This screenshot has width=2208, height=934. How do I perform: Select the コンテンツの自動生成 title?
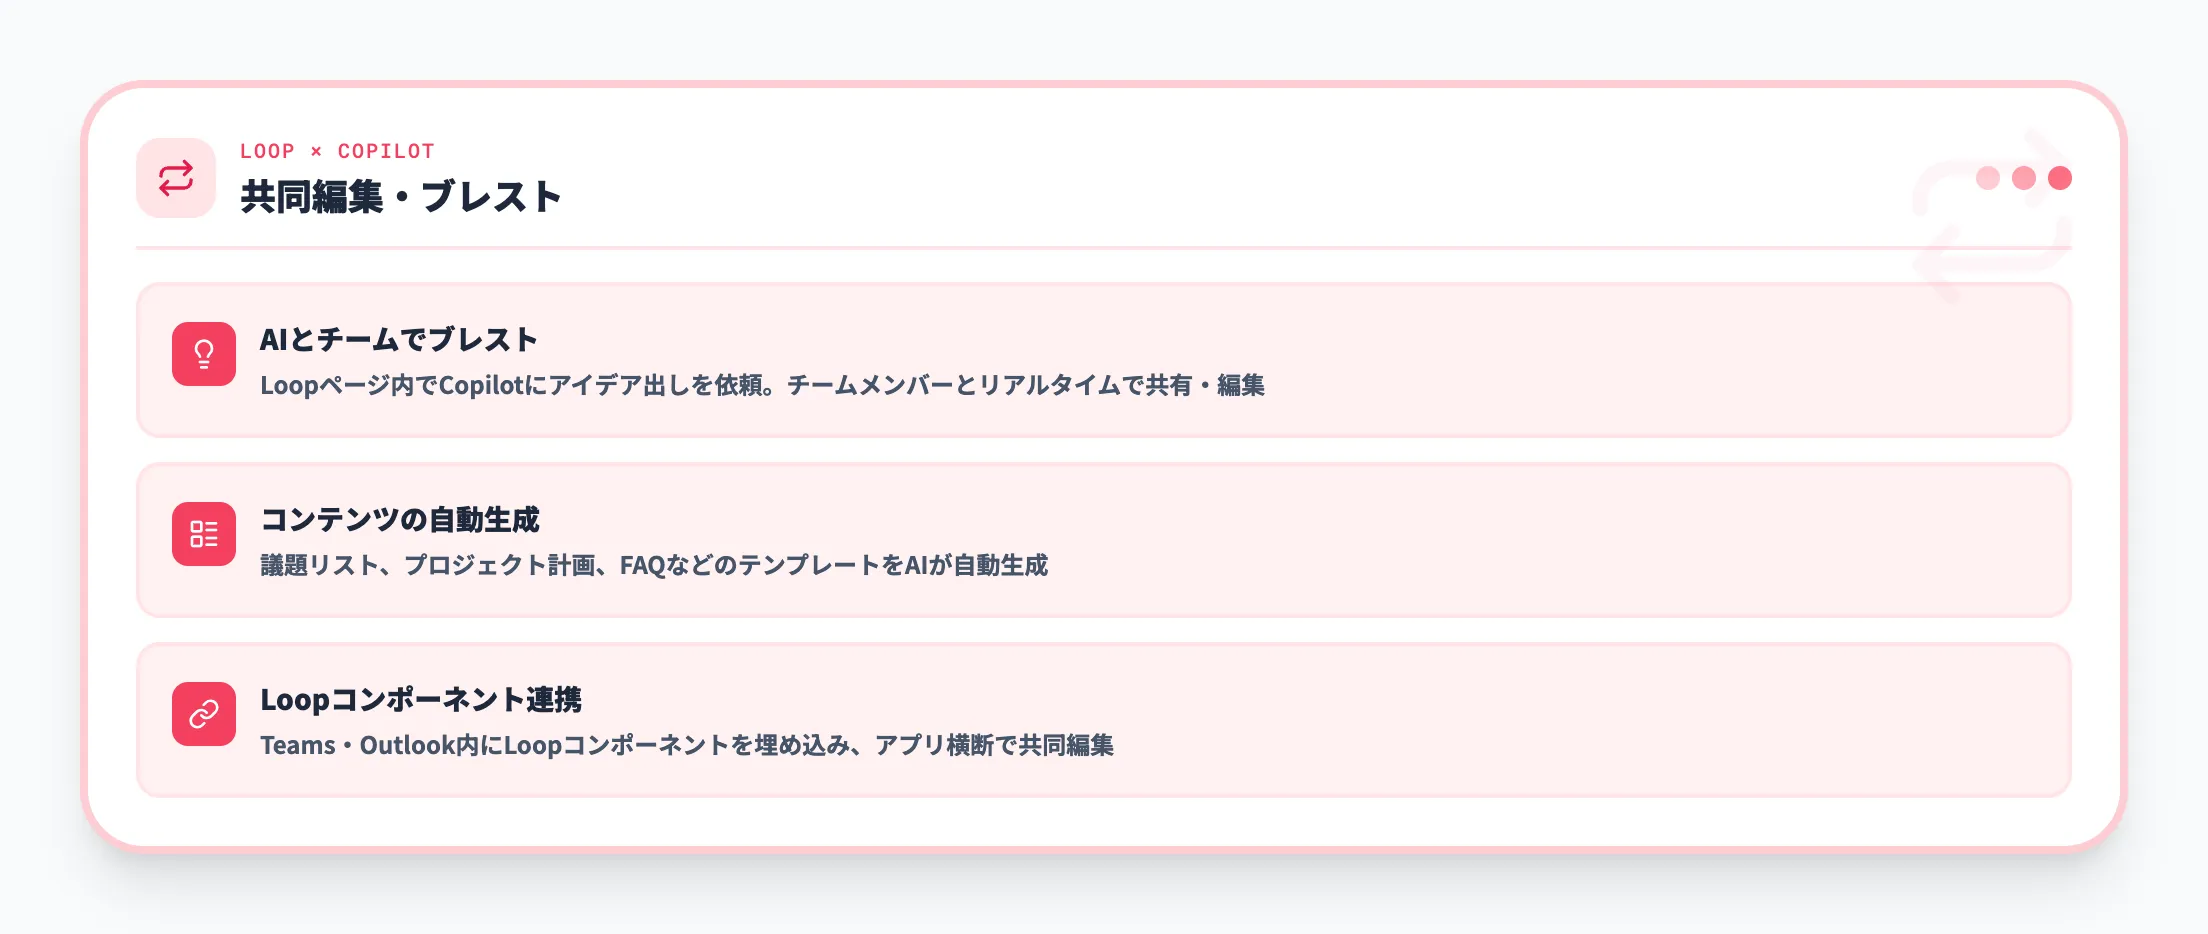pyautogui.click(x=400, y=520)
